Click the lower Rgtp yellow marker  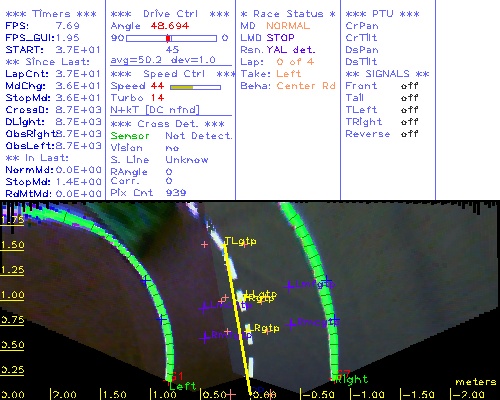tap(267, 328)
